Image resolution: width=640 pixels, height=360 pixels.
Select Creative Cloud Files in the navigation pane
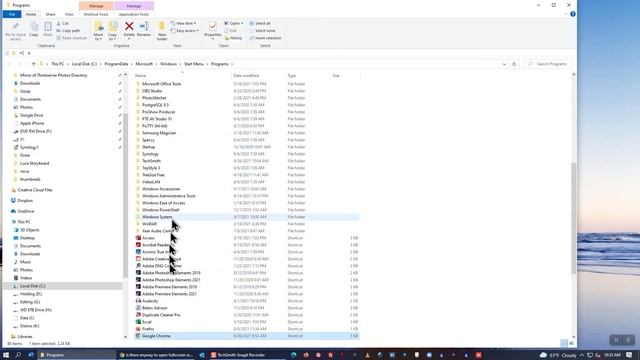[35, 190]
